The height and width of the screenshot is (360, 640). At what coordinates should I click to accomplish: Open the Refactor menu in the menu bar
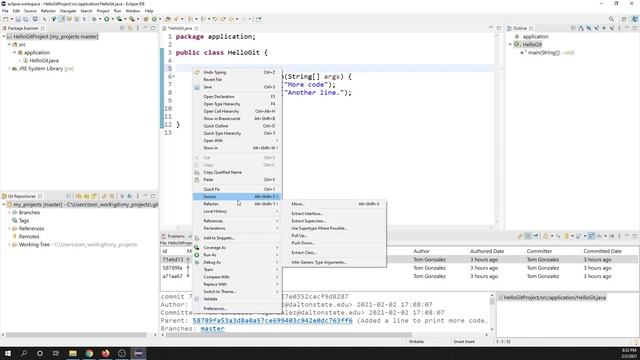(48, 11)
